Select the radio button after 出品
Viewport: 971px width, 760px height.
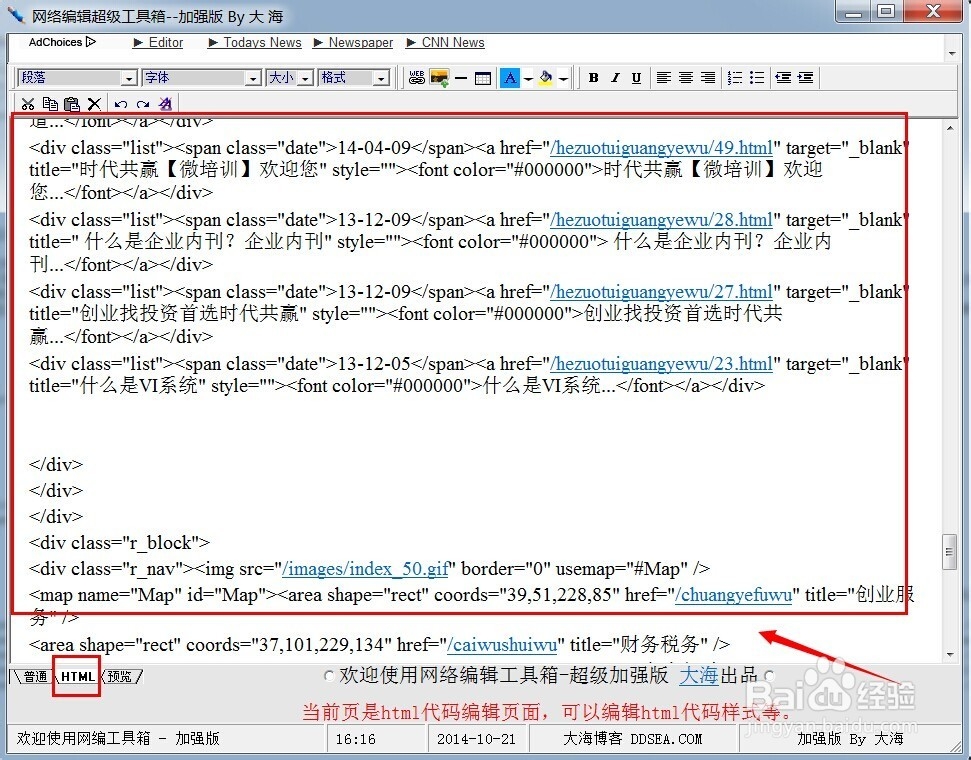pyautogui.click(x=769, y=676)
